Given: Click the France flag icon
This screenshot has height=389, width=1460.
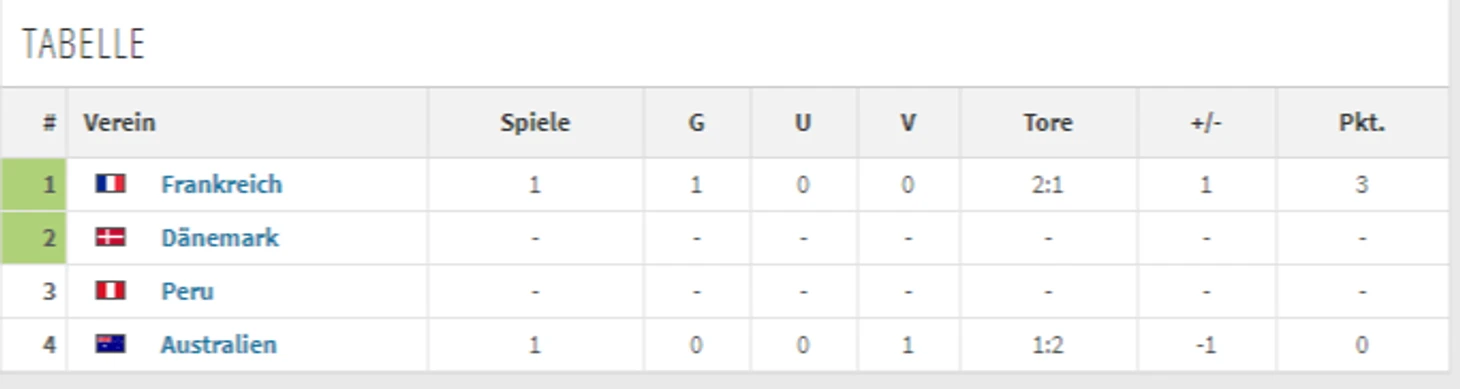Looking at the screenshot, I should [x=110, y=184].
